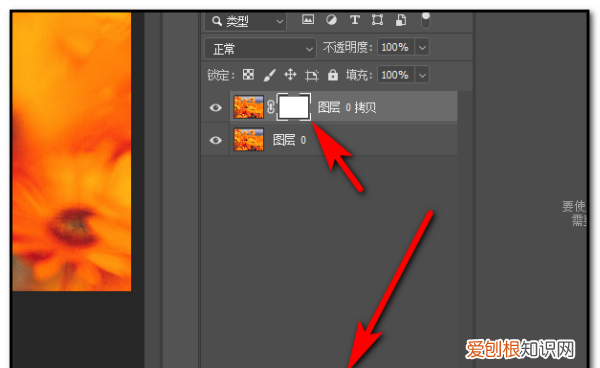Viewport: 600px width, 368px height.
Task: Click the 不透明度 label
Action: 347,47
